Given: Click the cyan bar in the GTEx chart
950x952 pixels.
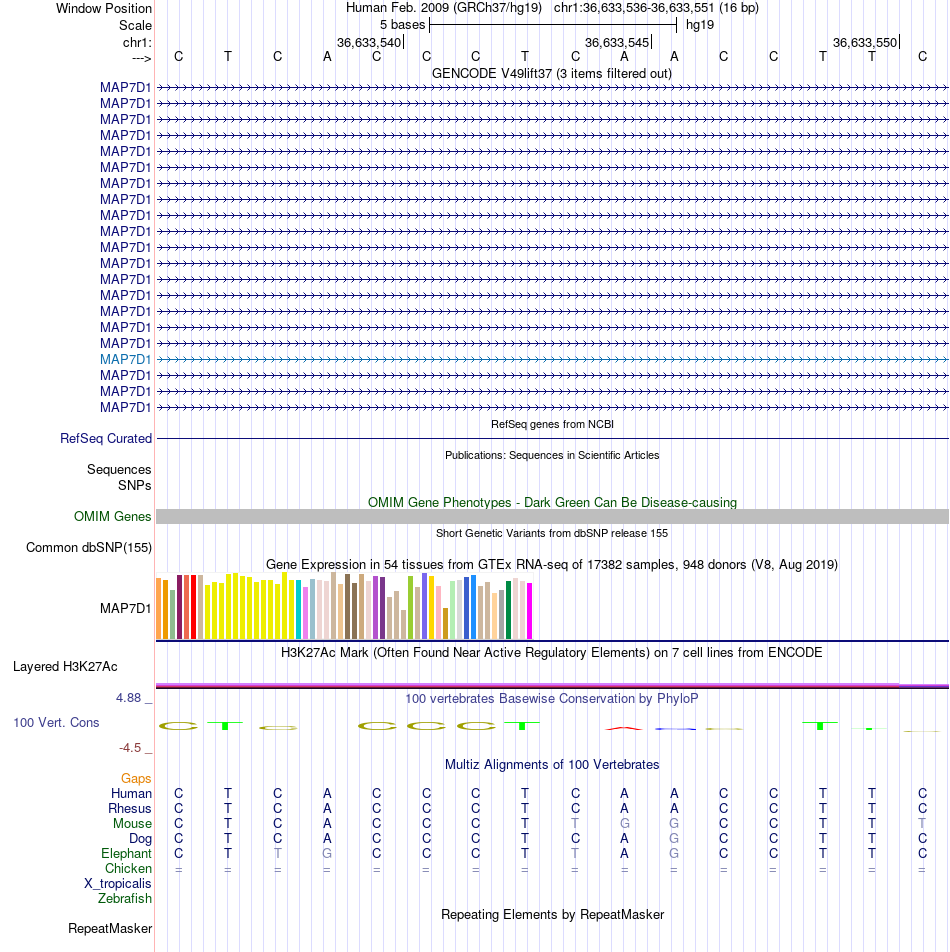Looking at the screenshot, I should tap(299, 610).
